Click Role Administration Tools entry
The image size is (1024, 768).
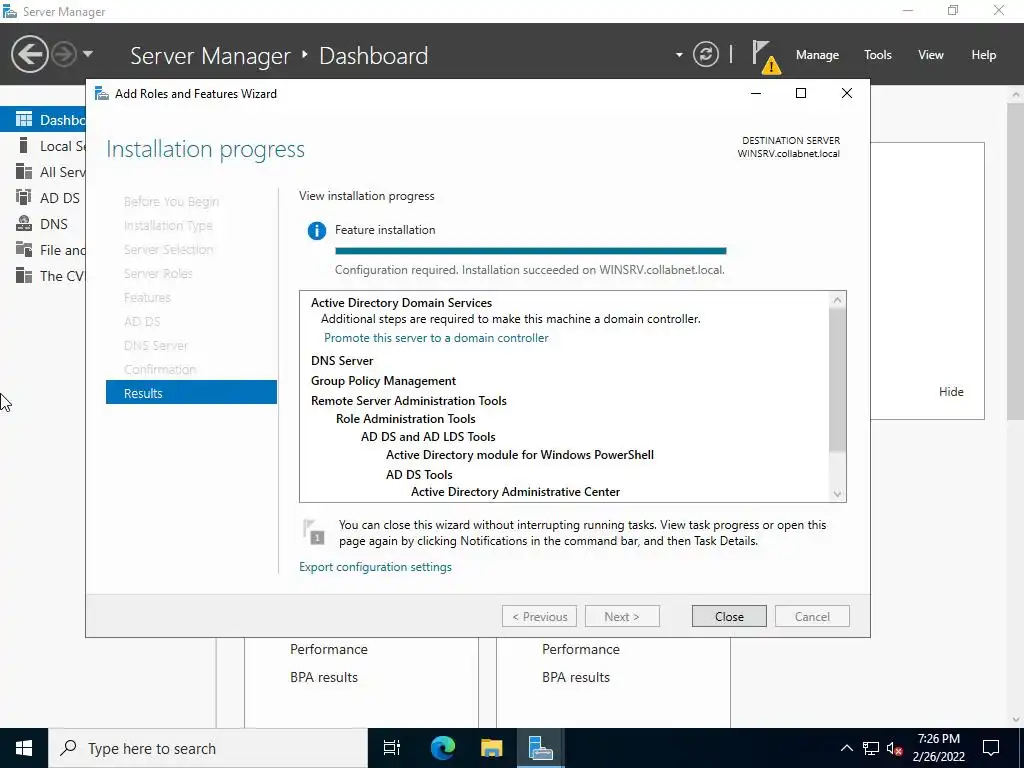(x=406, y=419)
